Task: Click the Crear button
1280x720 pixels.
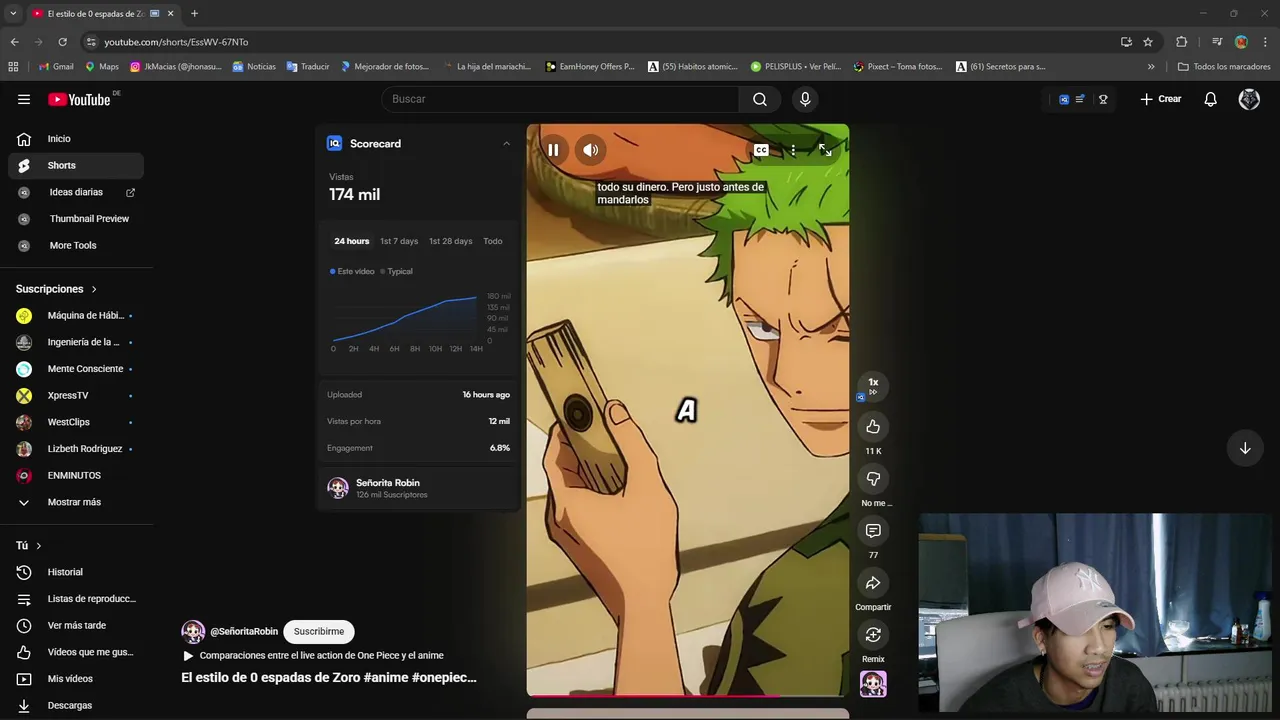Action: (x=1161, y=99)
